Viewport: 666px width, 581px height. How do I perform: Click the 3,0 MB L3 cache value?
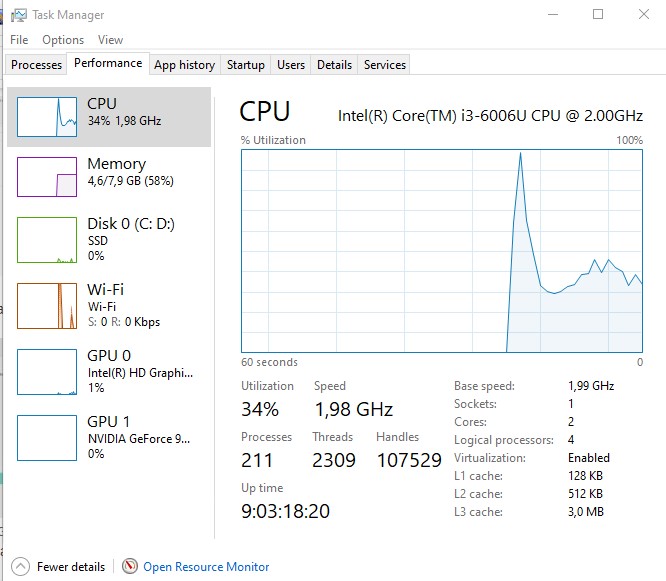pos(586,512)
